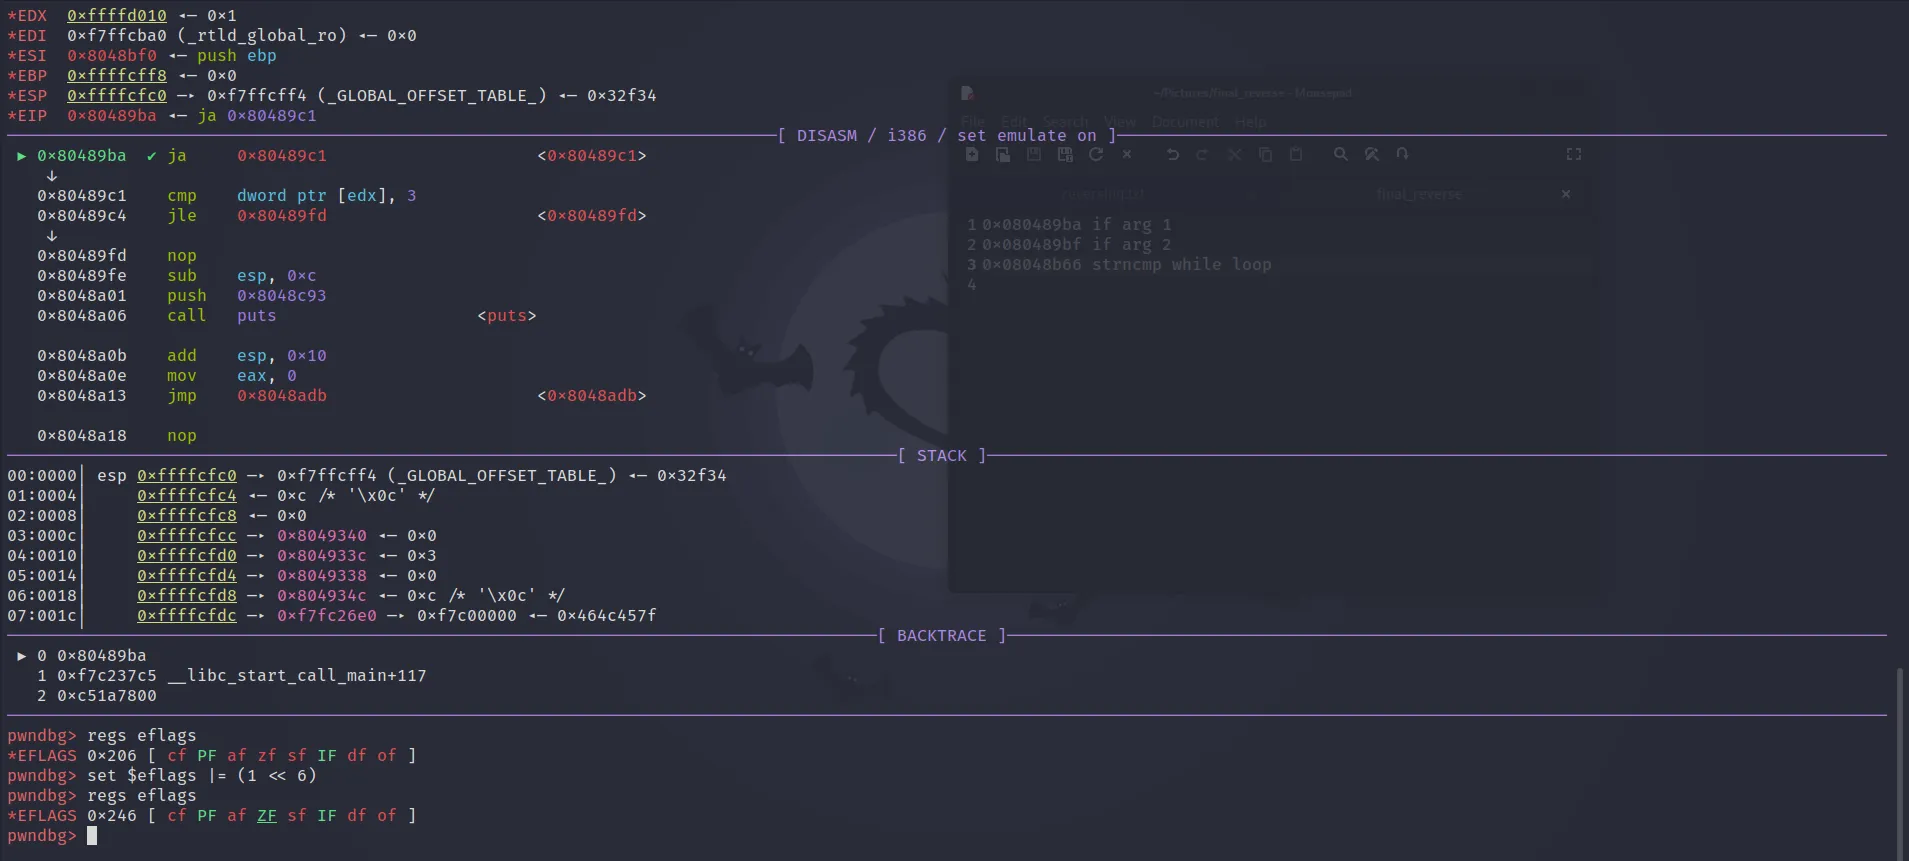Image resolution: width=1909 pixels, height=861 pixels.
Task: Click the push operand 0x8048c93
Action: point(282,296)
